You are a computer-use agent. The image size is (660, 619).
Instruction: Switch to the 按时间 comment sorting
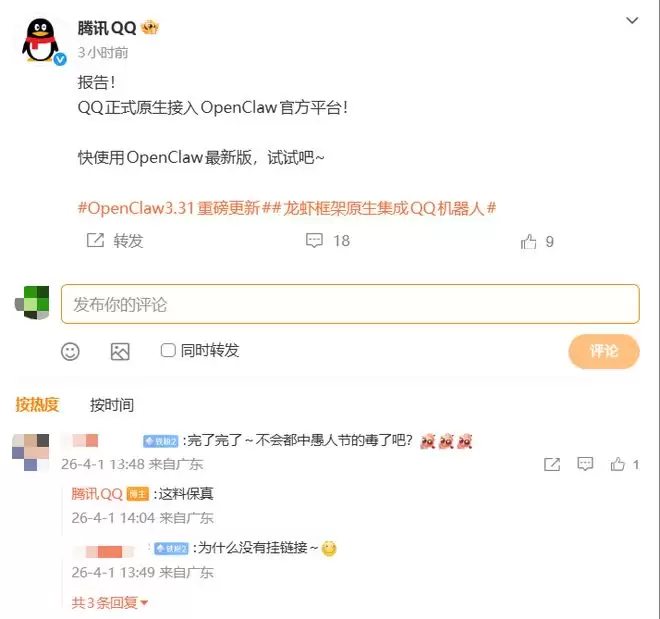(x=112, y=405)
